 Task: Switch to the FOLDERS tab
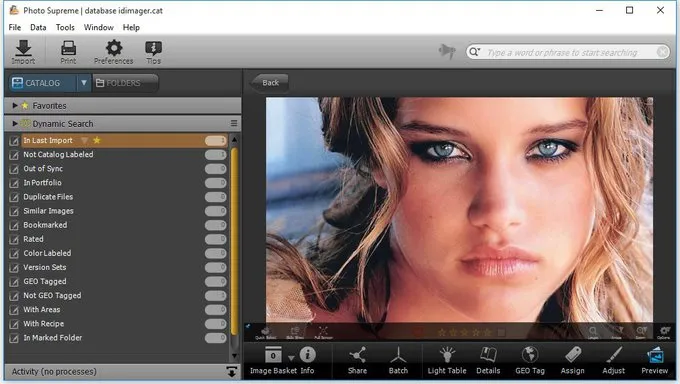(x=125, y=82)
